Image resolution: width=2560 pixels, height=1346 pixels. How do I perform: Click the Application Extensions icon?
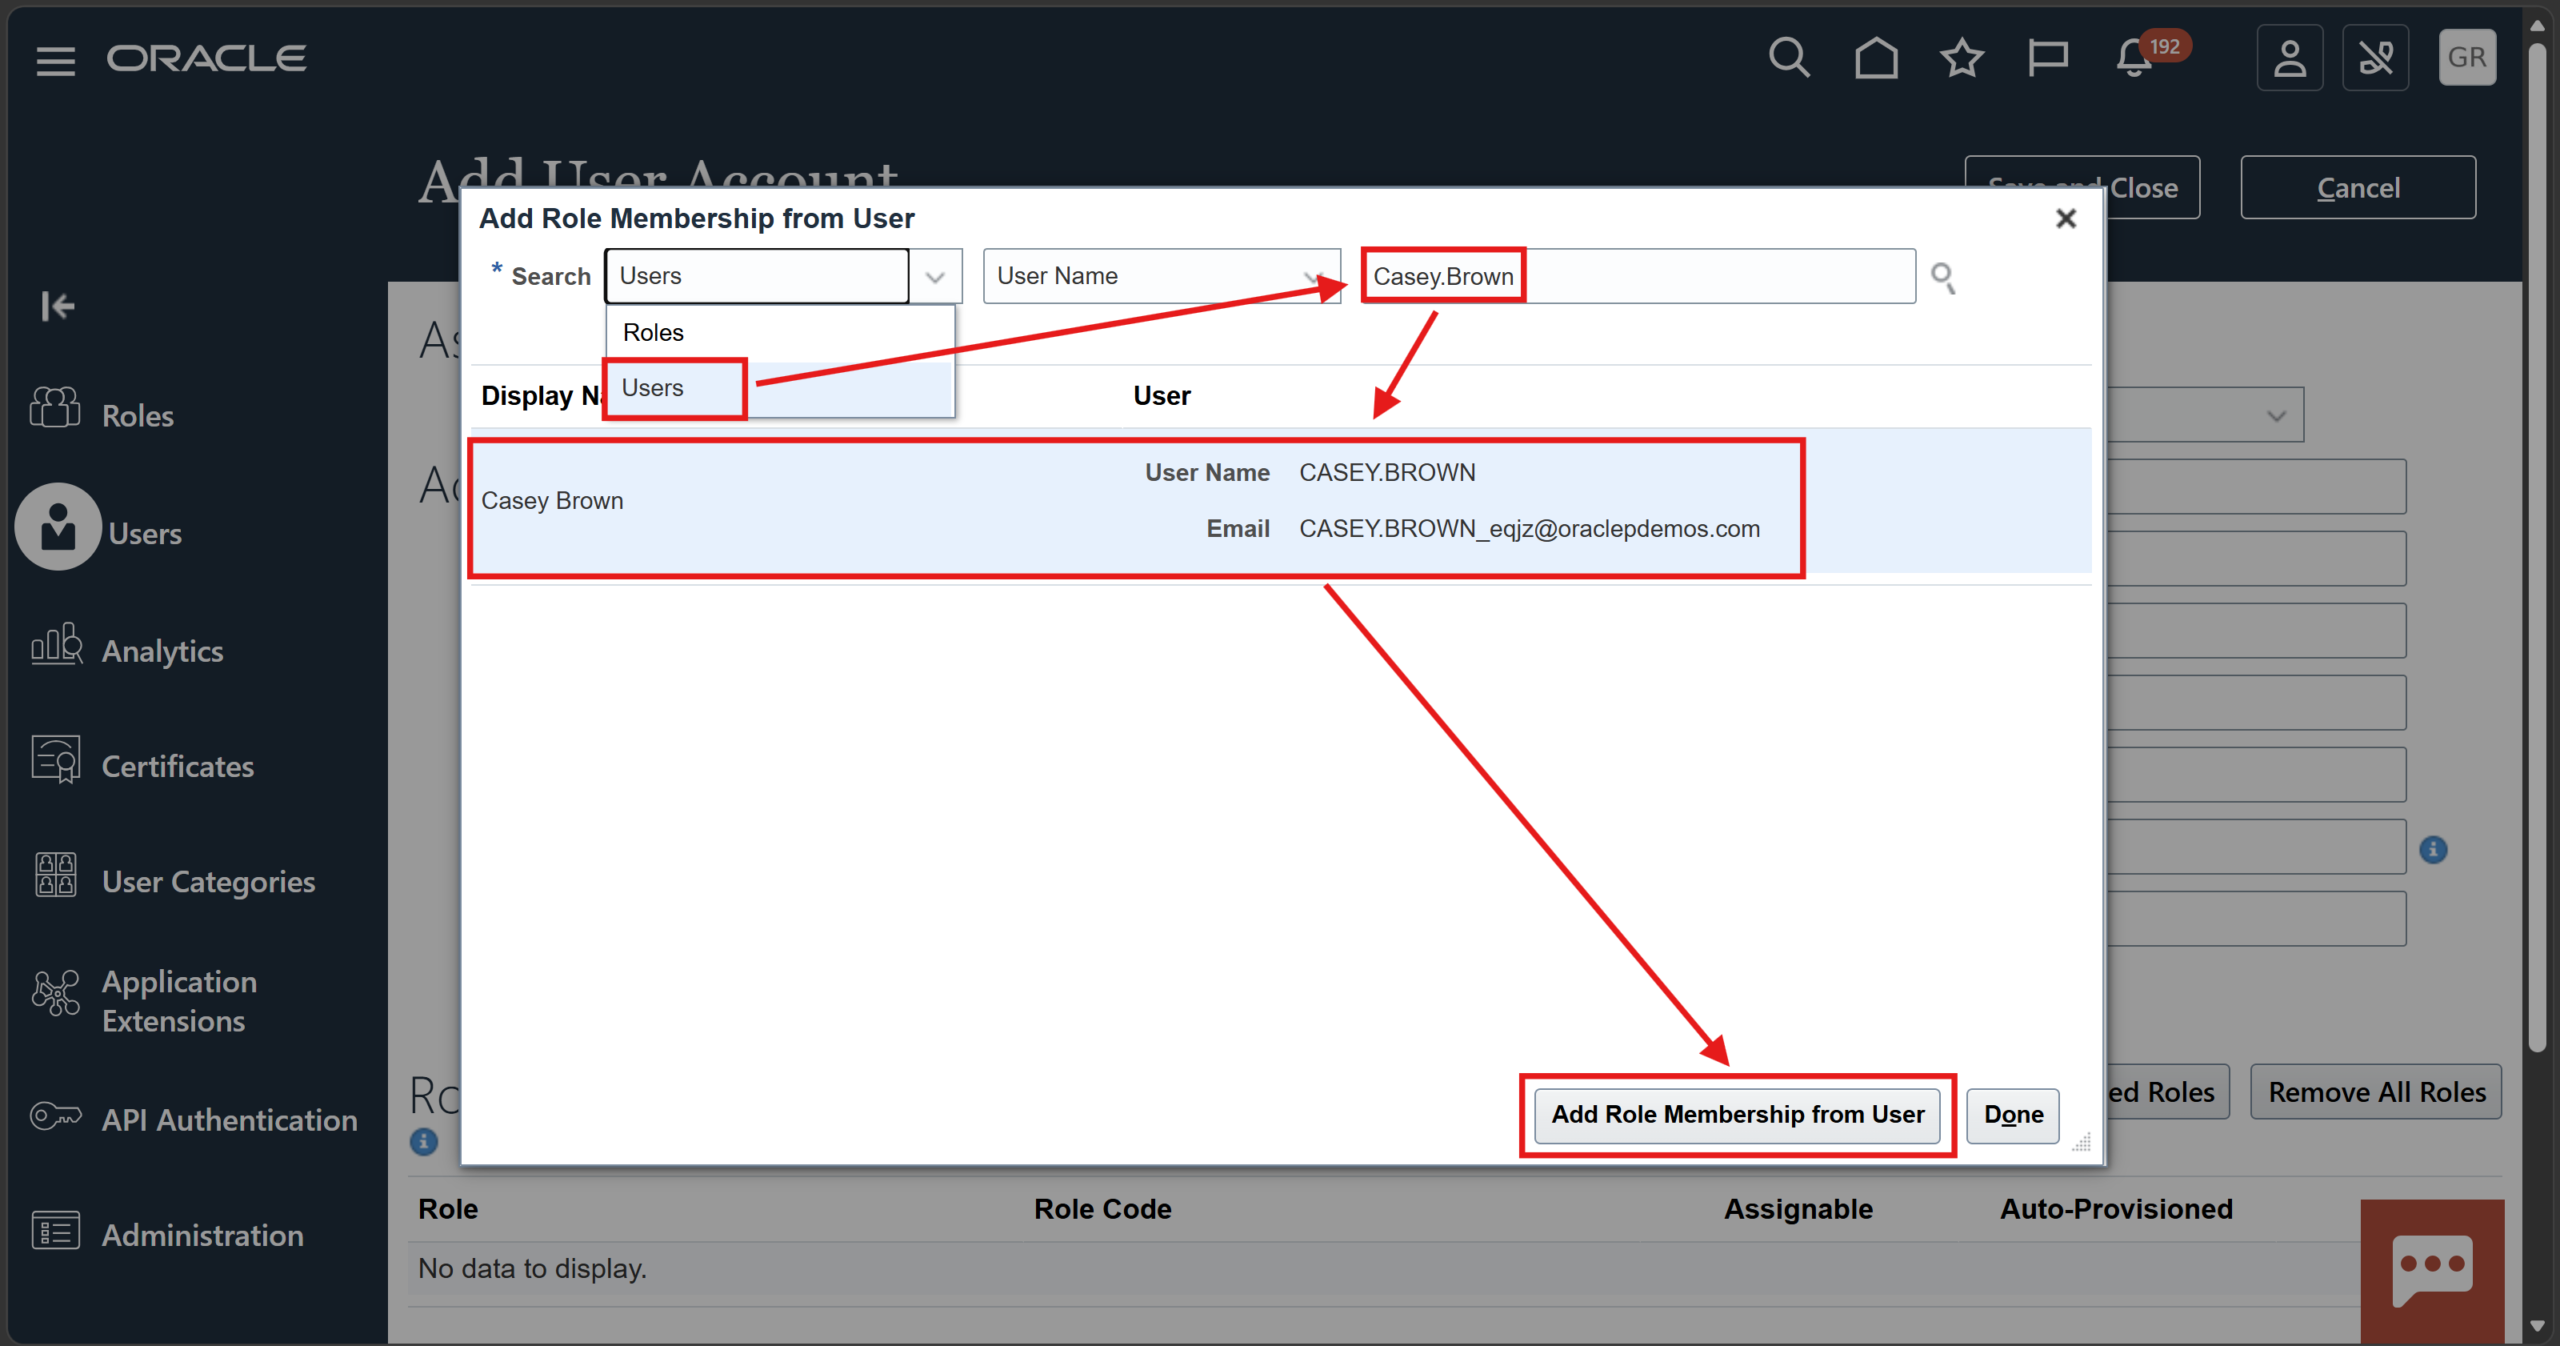pyautogui.click(x=56, y=993)
